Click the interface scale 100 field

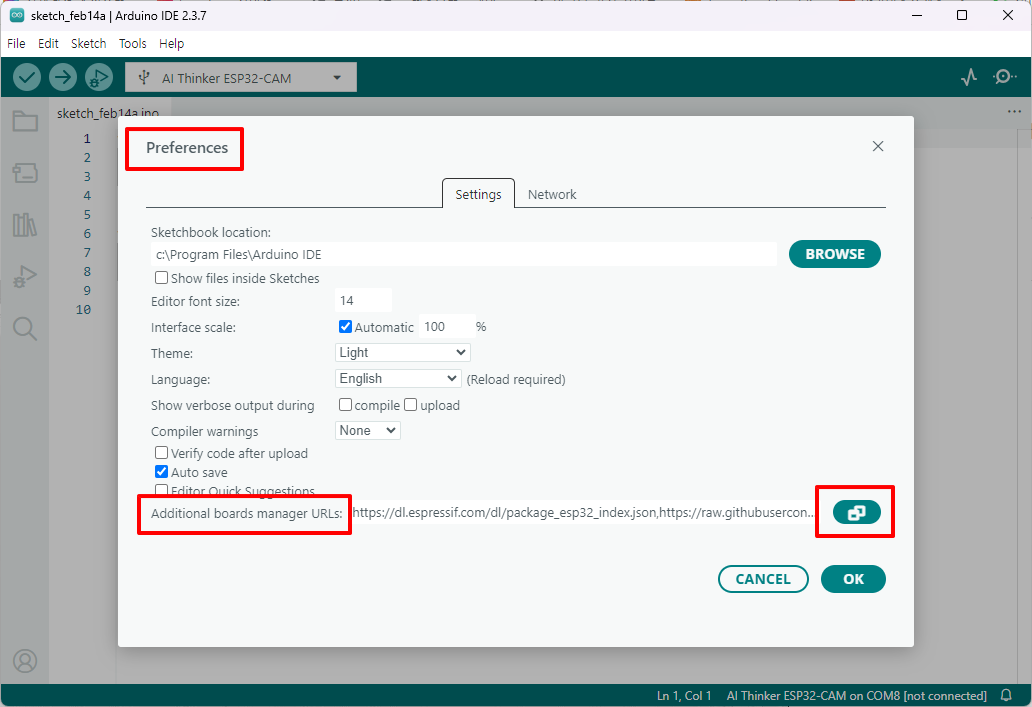(447, 327)
